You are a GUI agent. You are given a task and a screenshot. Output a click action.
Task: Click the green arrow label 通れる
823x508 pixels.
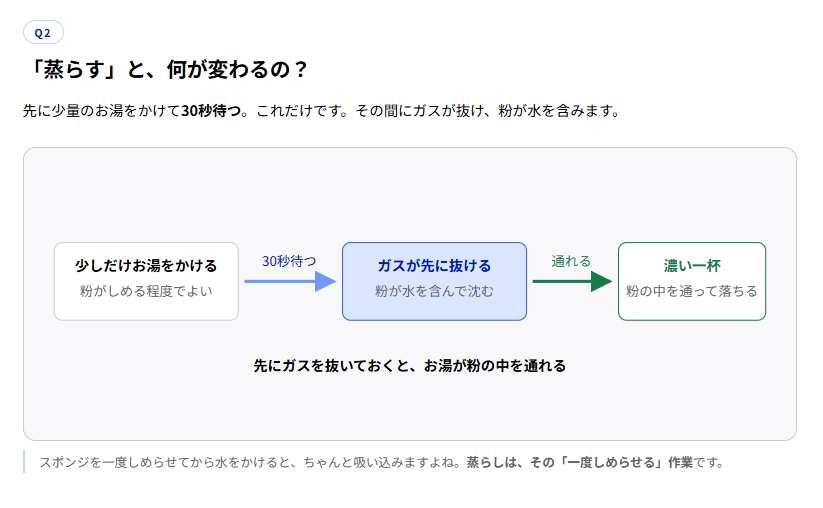571,261
